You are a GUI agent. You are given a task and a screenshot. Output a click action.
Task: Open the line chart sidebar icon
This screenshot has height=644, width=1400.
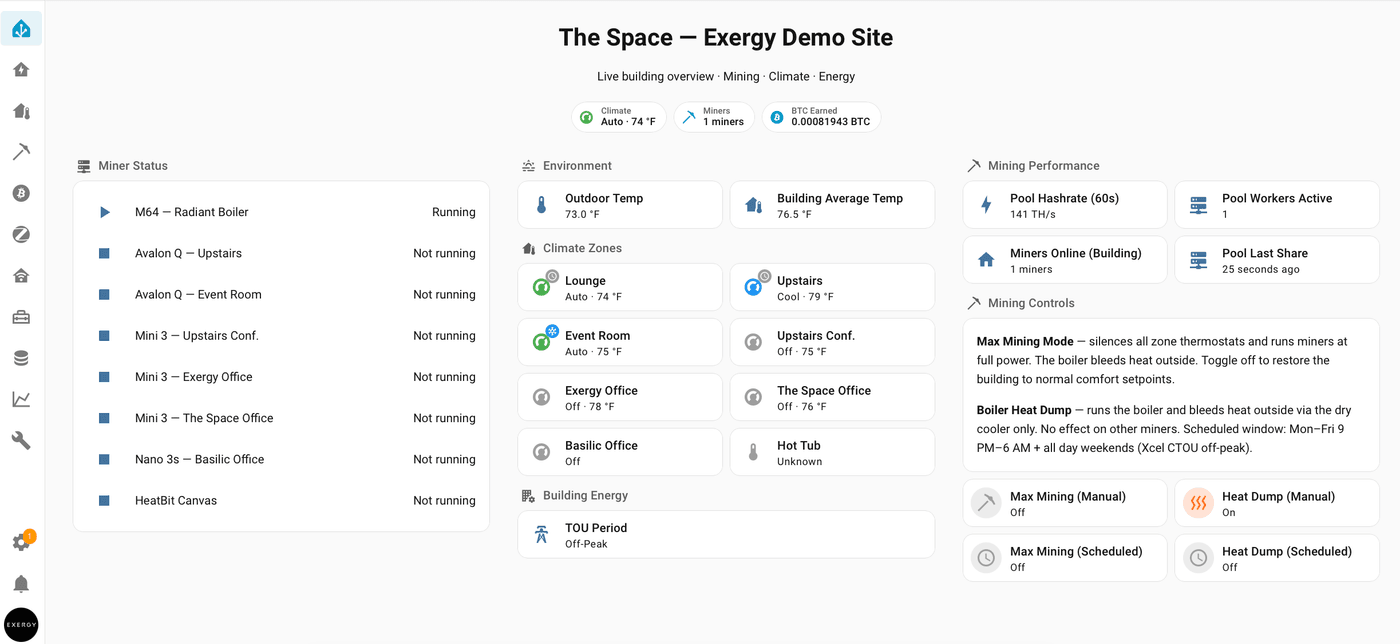click(x=21, y=399)
